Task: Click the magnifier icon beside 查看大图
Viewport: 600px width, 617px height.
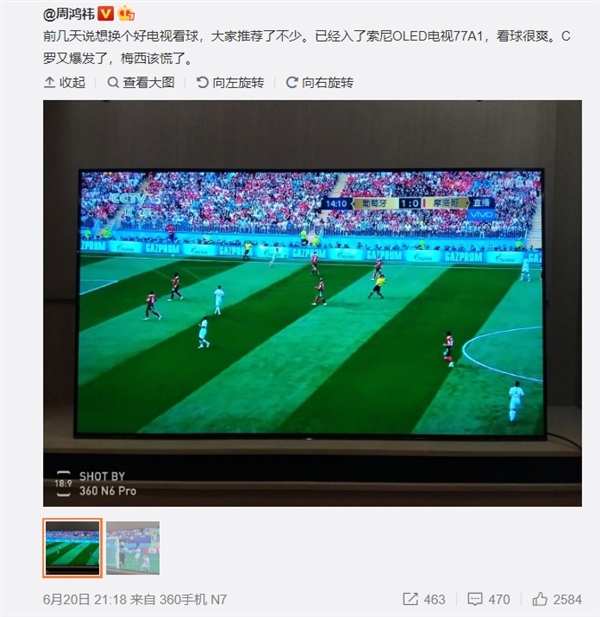Action: [113, 82]
